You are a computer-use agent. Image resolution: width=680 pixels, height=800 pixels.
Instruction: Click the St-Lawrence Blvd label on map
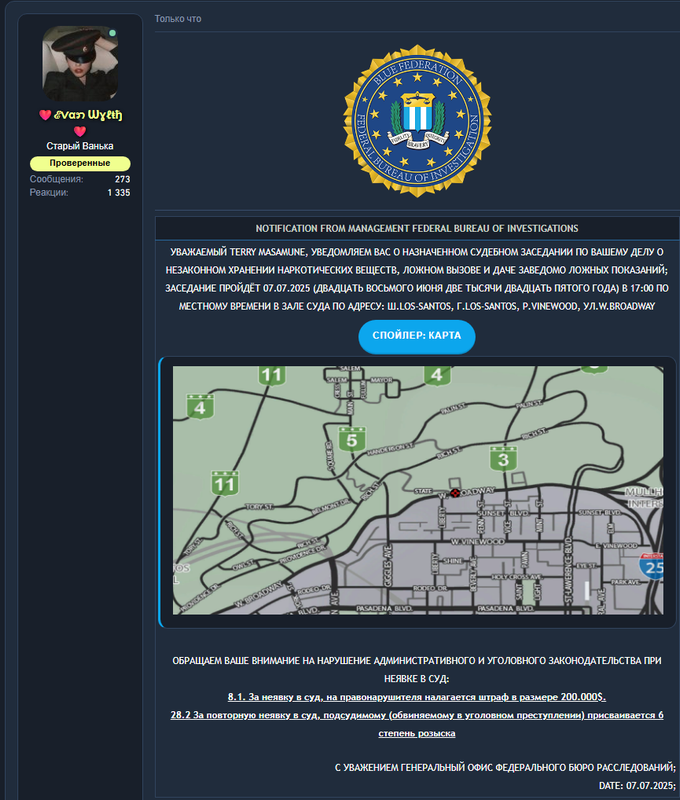[567, 570]
